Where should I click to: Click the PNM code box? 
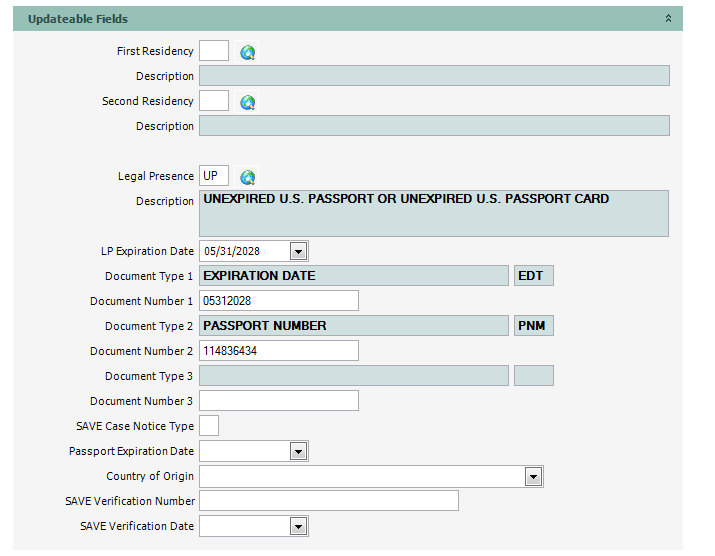534,326
